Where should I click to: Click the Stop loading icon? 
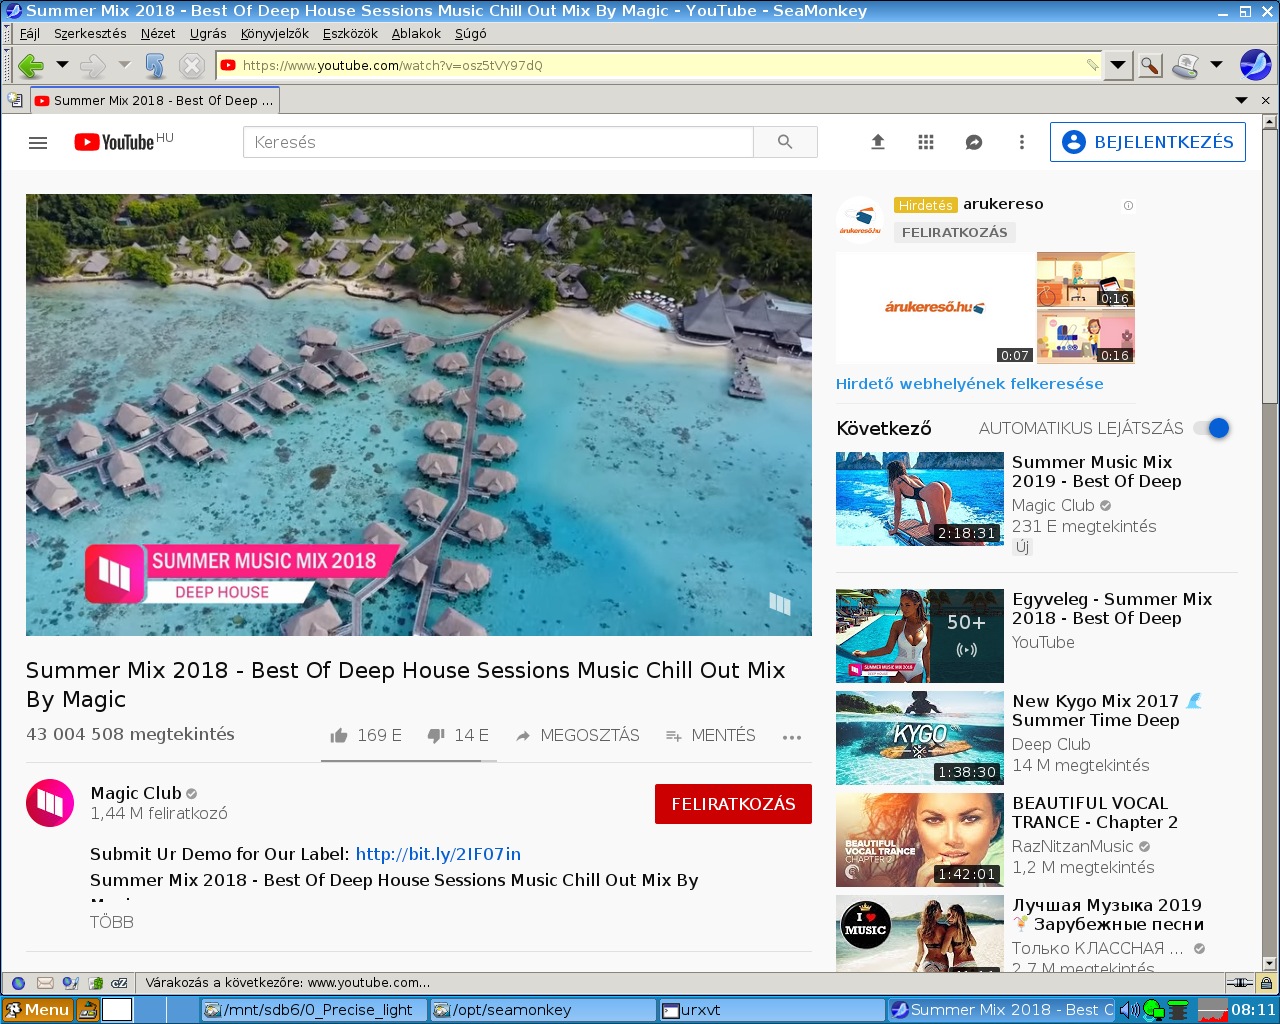pos(191,66)
